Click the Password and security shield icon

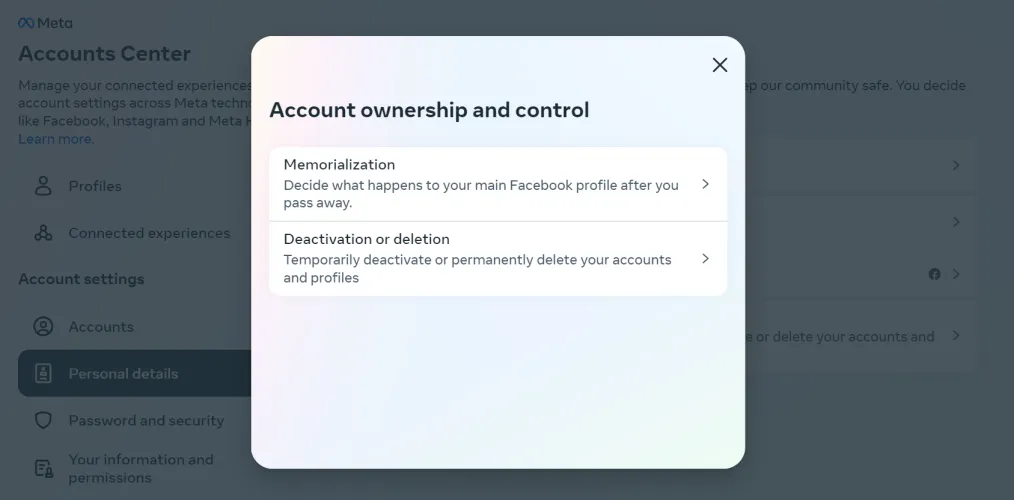tap(43, 421)
